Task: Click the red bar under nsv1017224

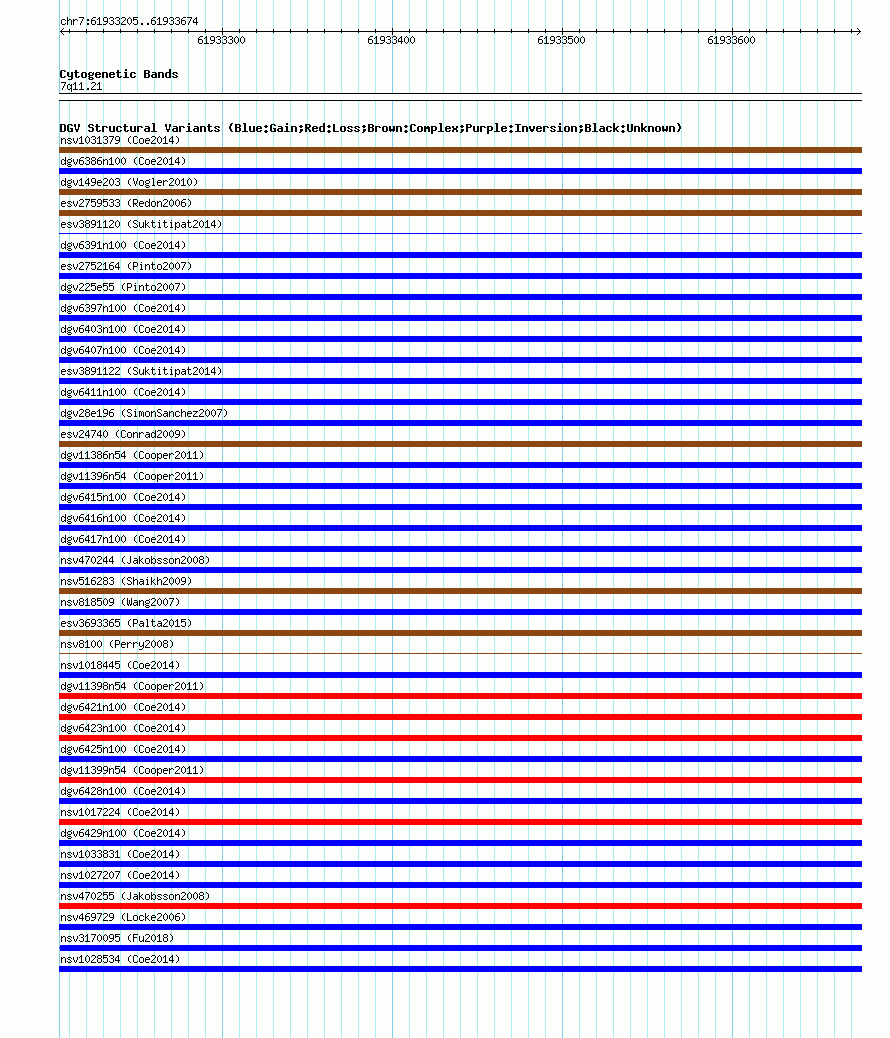Action: [x=460, y=822]
